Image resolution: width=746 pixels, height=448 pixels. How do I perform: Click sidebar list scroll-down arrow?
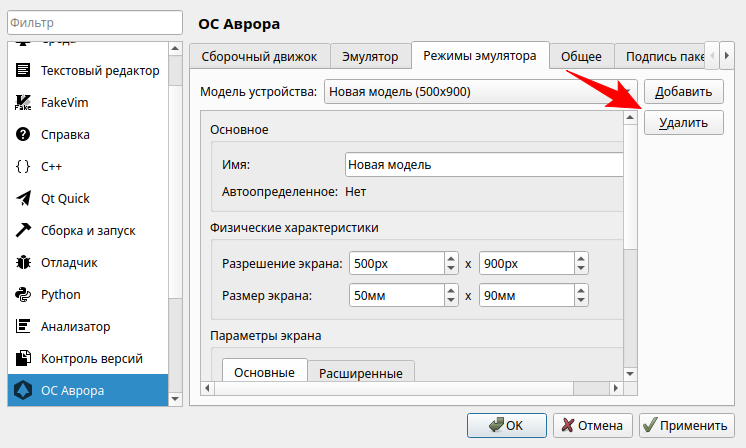coord(175,399)
